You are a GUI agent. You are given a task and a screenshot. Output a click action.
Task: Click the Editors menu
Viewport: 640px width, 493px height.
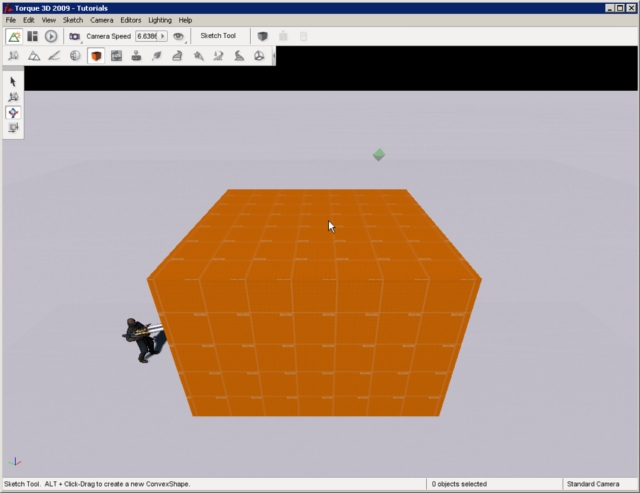coord(131,20)
